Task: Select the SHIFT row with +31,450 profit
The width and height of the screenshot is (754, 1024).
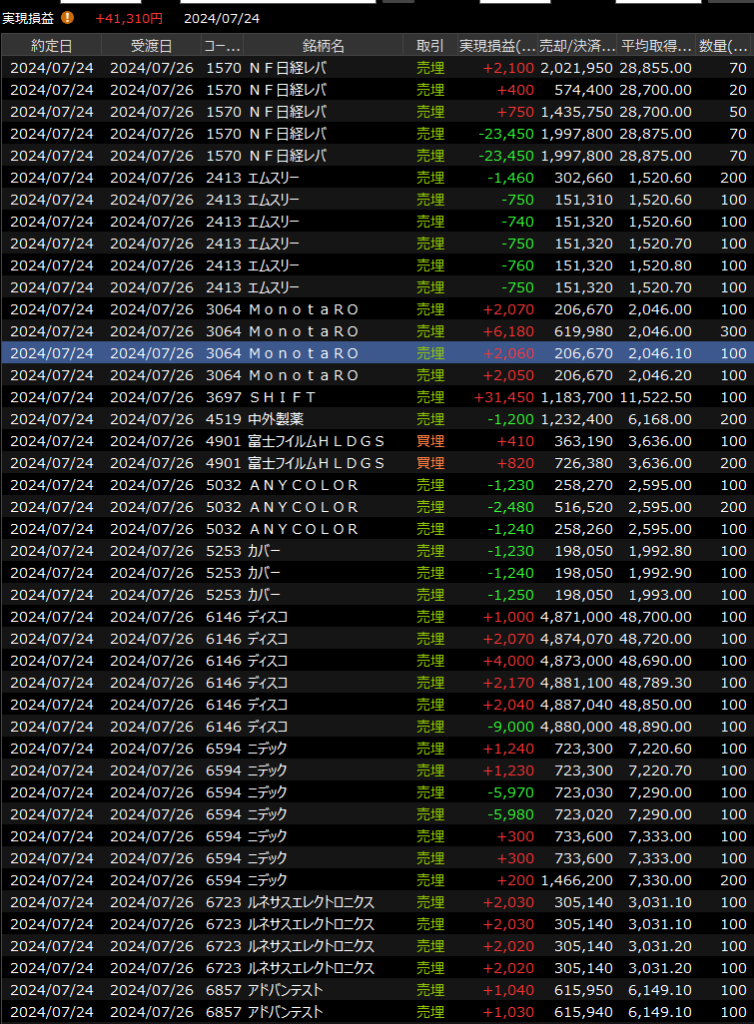Action: [x=377, y=397]
